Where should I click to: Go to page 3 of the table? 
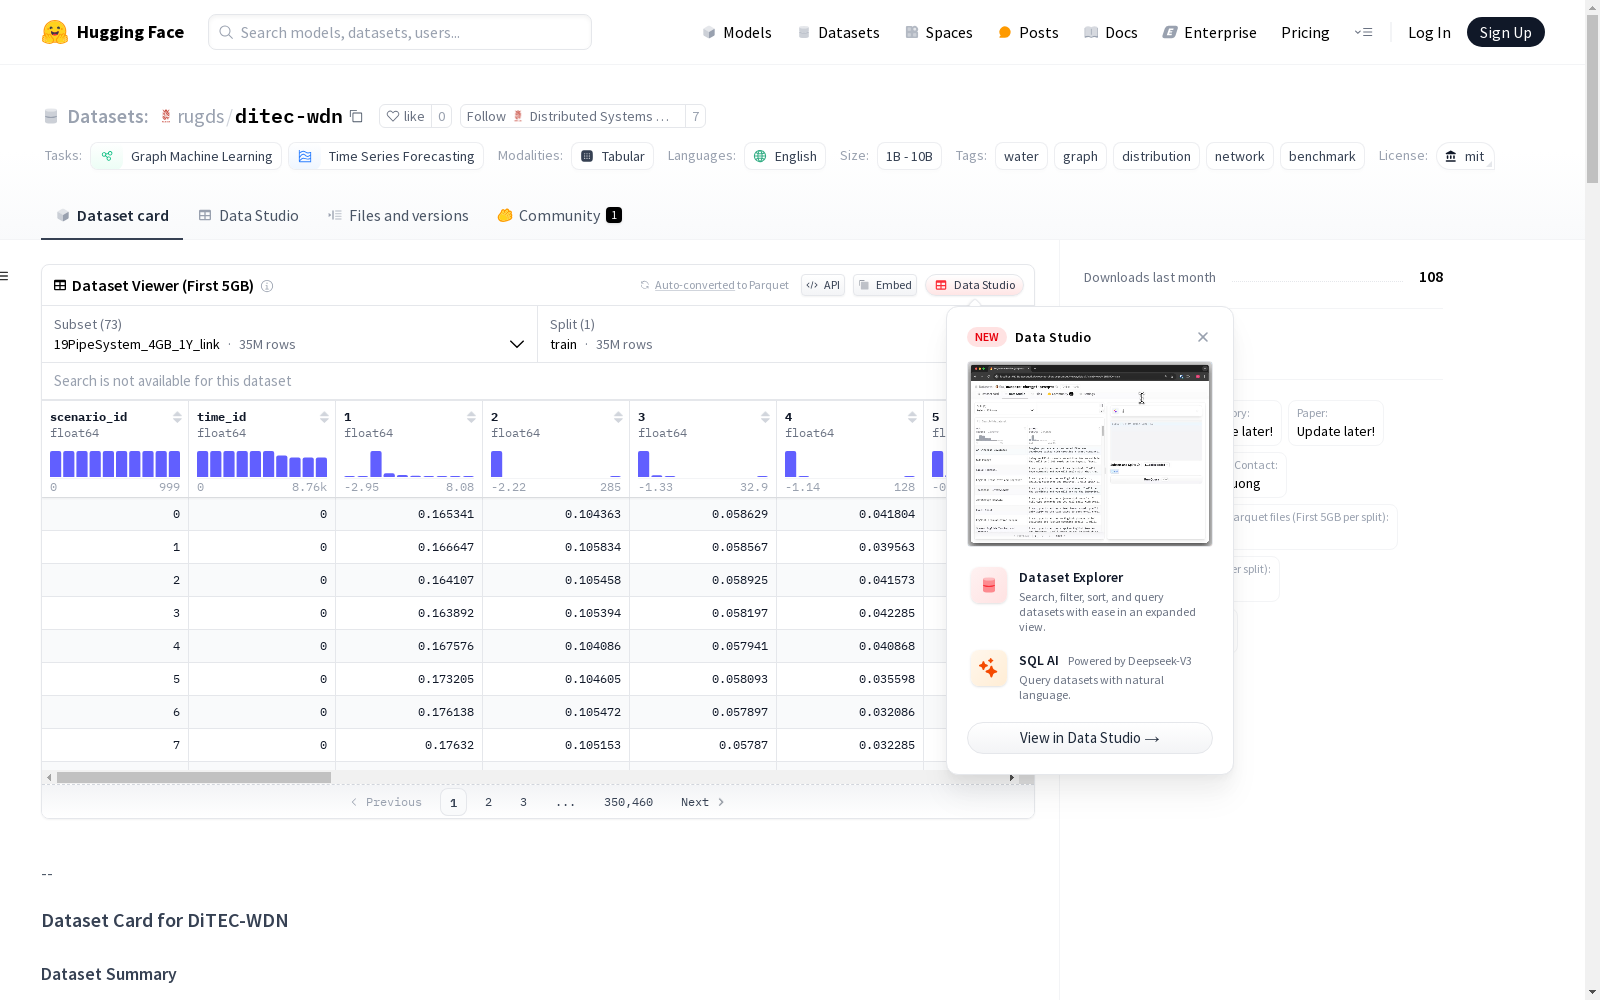(x=523, y=802)
